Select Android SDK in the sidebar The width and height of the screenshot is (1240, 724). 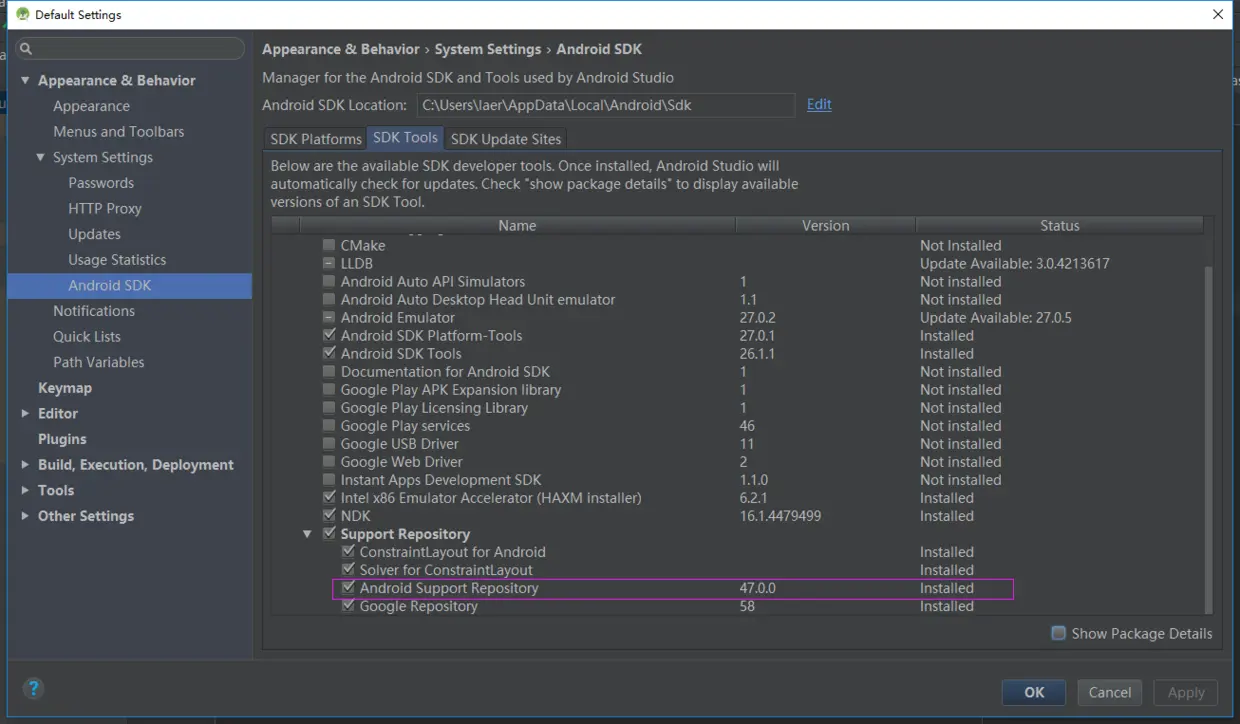(130, 285)
